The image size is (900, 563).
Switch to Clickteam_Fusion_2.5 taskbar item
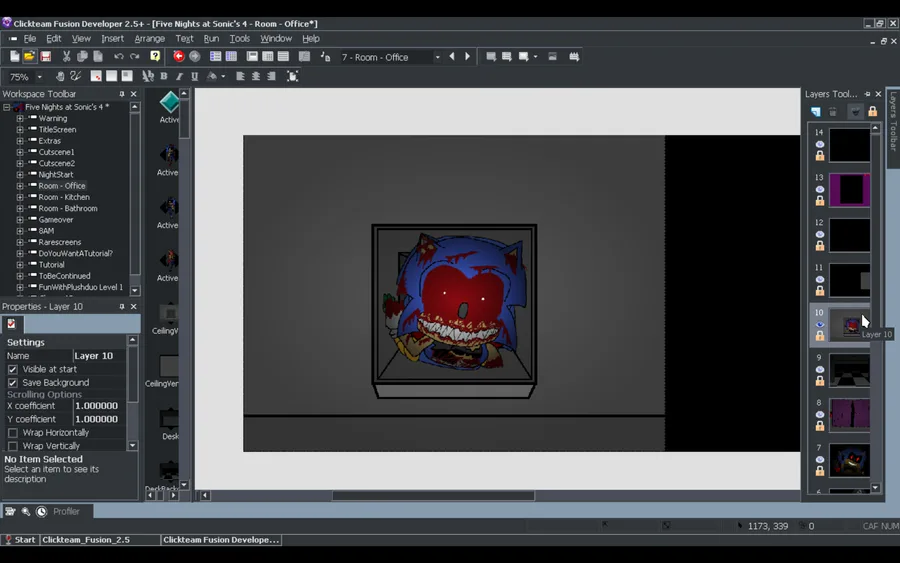click(x=100, y=540)
